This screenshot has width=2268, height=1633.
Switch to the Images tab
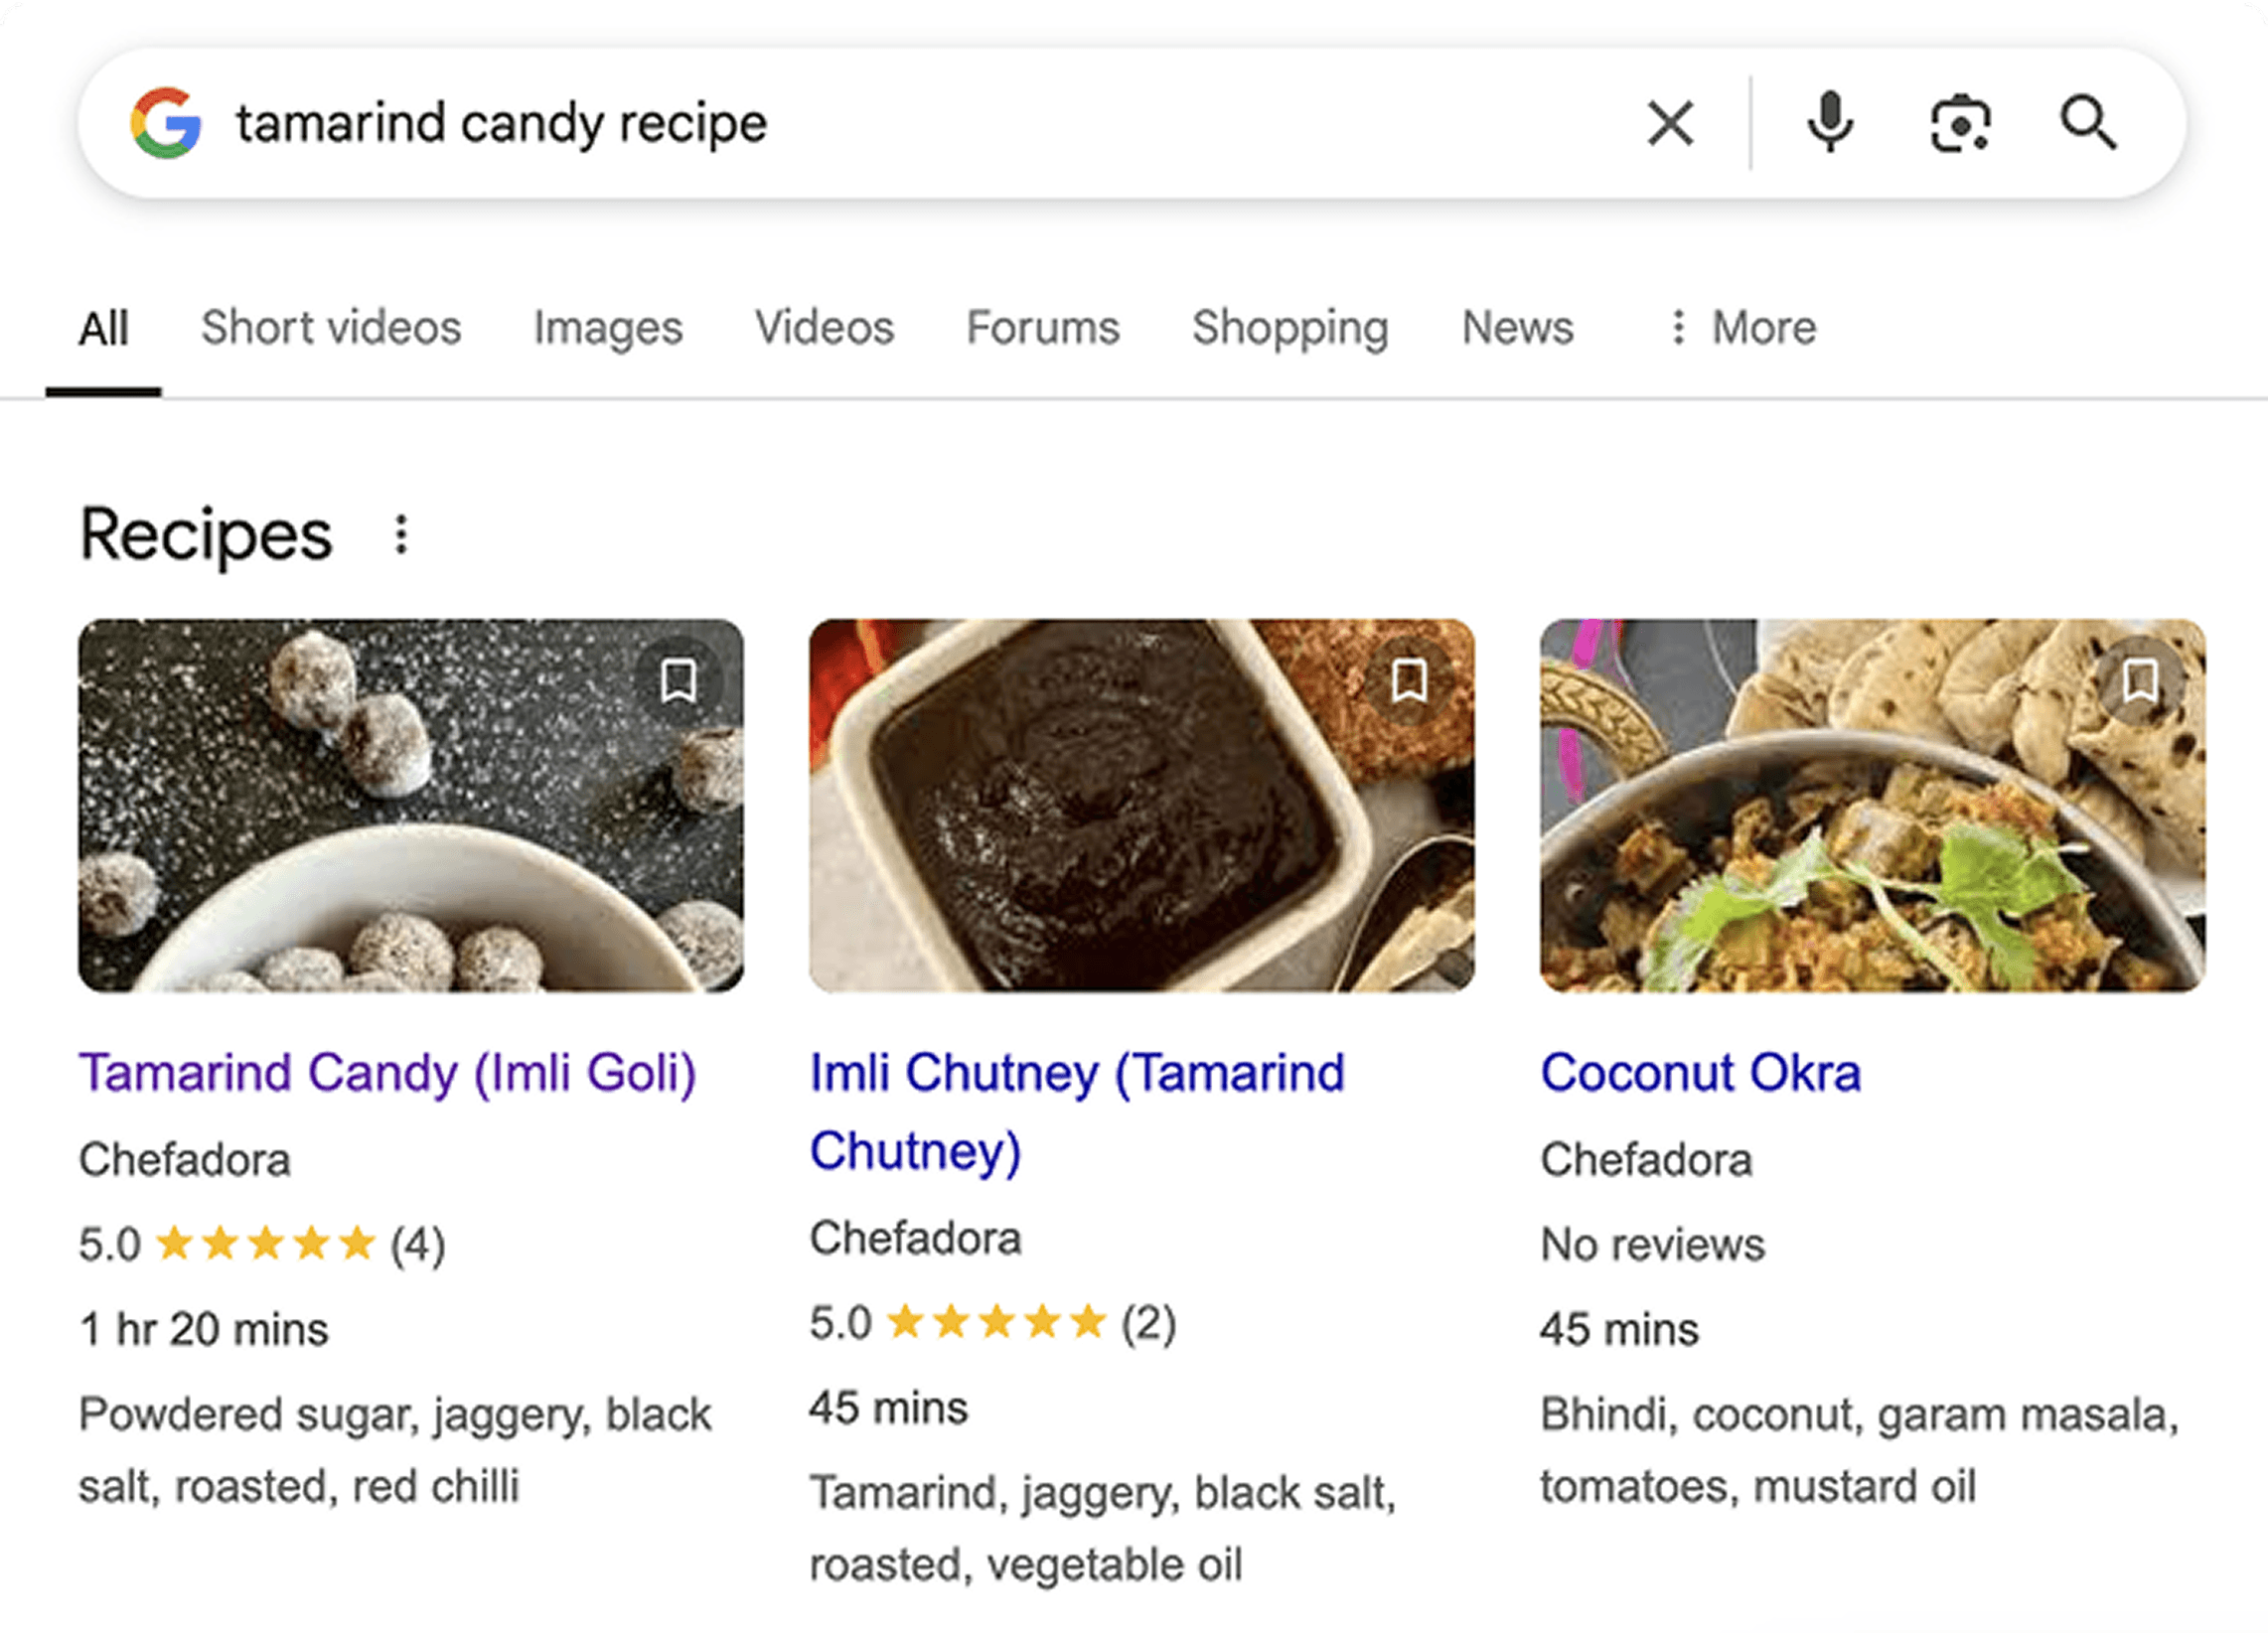607,327
